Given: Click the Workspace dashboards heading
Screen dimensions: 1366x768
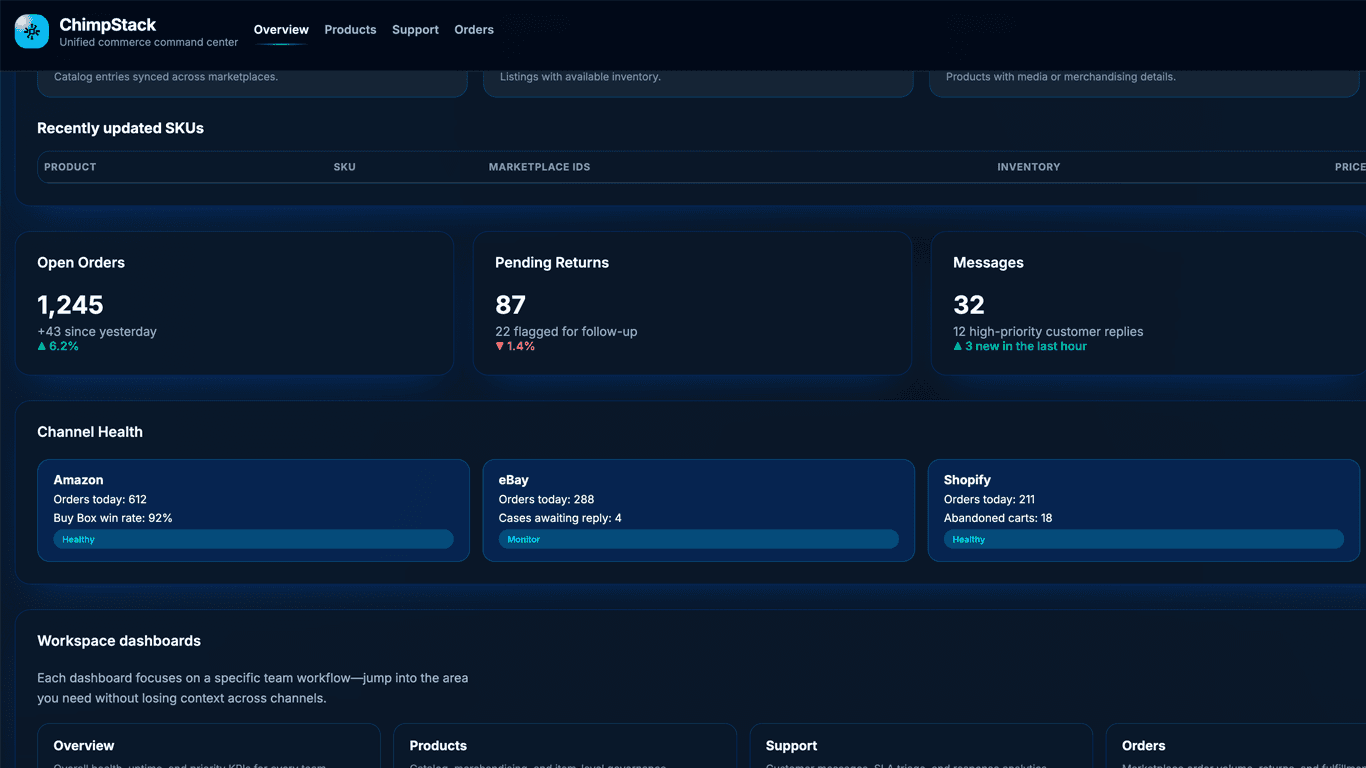Looking at the screenshot, I should click(x=119, y=641).
